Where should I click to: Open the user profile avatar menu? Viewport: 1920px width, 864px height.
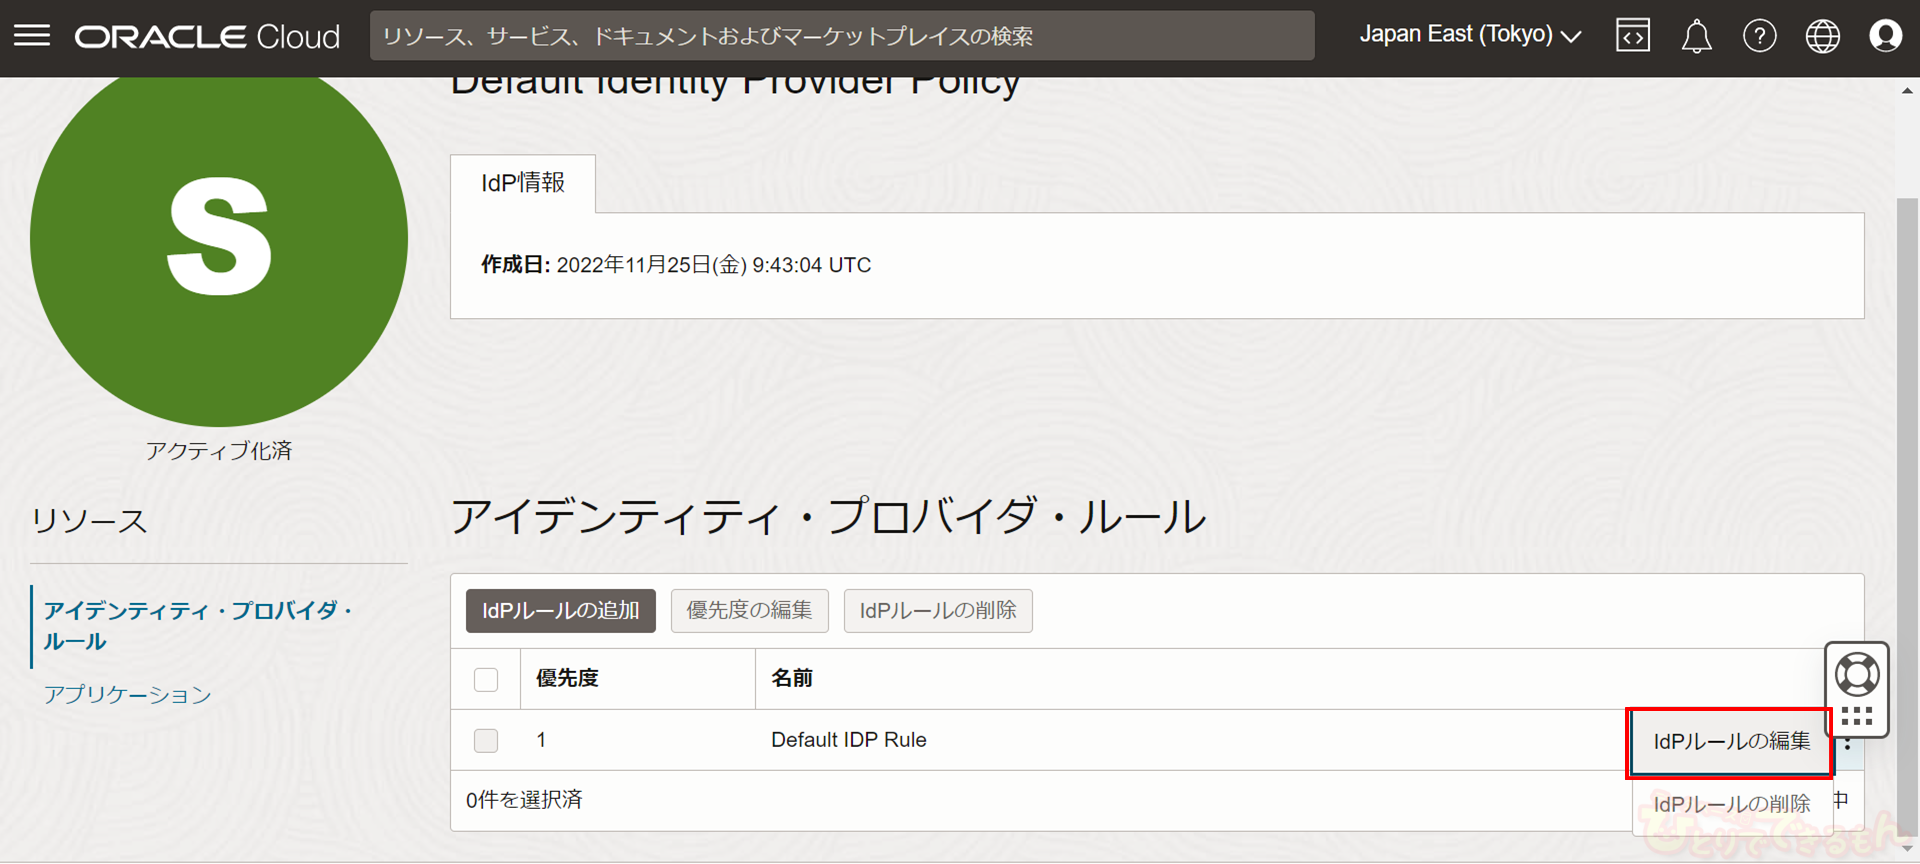[1885, 36]
